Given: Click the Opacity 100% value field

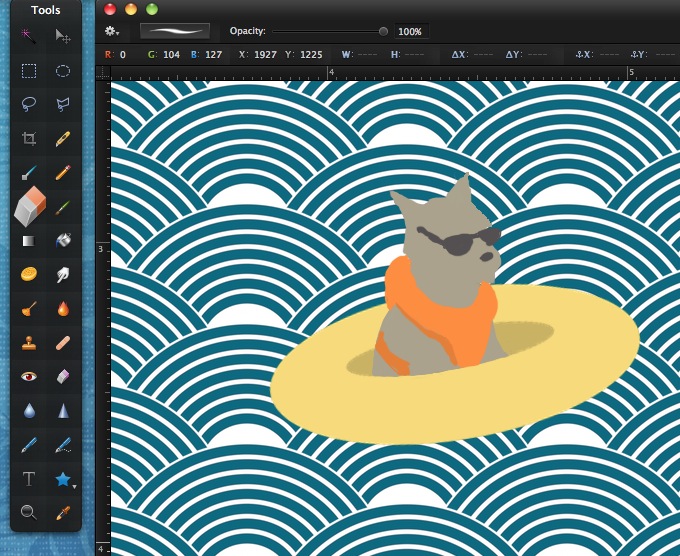Looking at the screenshot, I should pos(411,32).
